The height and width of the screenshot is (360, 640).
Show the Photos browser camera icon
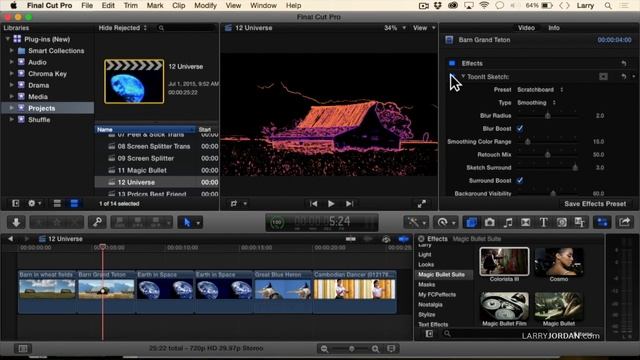tap(489, 222)
